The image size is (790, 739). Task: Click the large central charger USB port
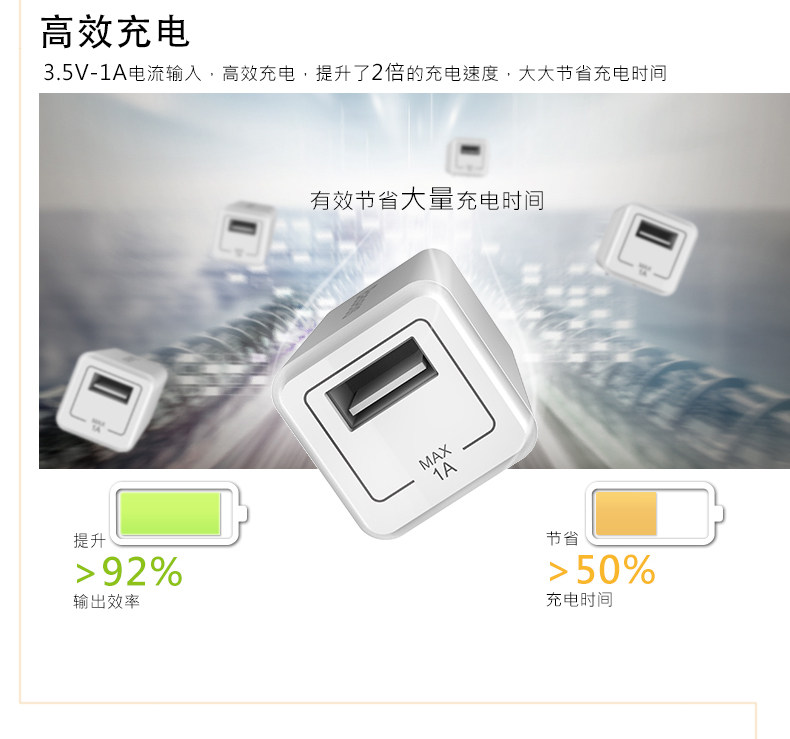click(x=382, y=384)
